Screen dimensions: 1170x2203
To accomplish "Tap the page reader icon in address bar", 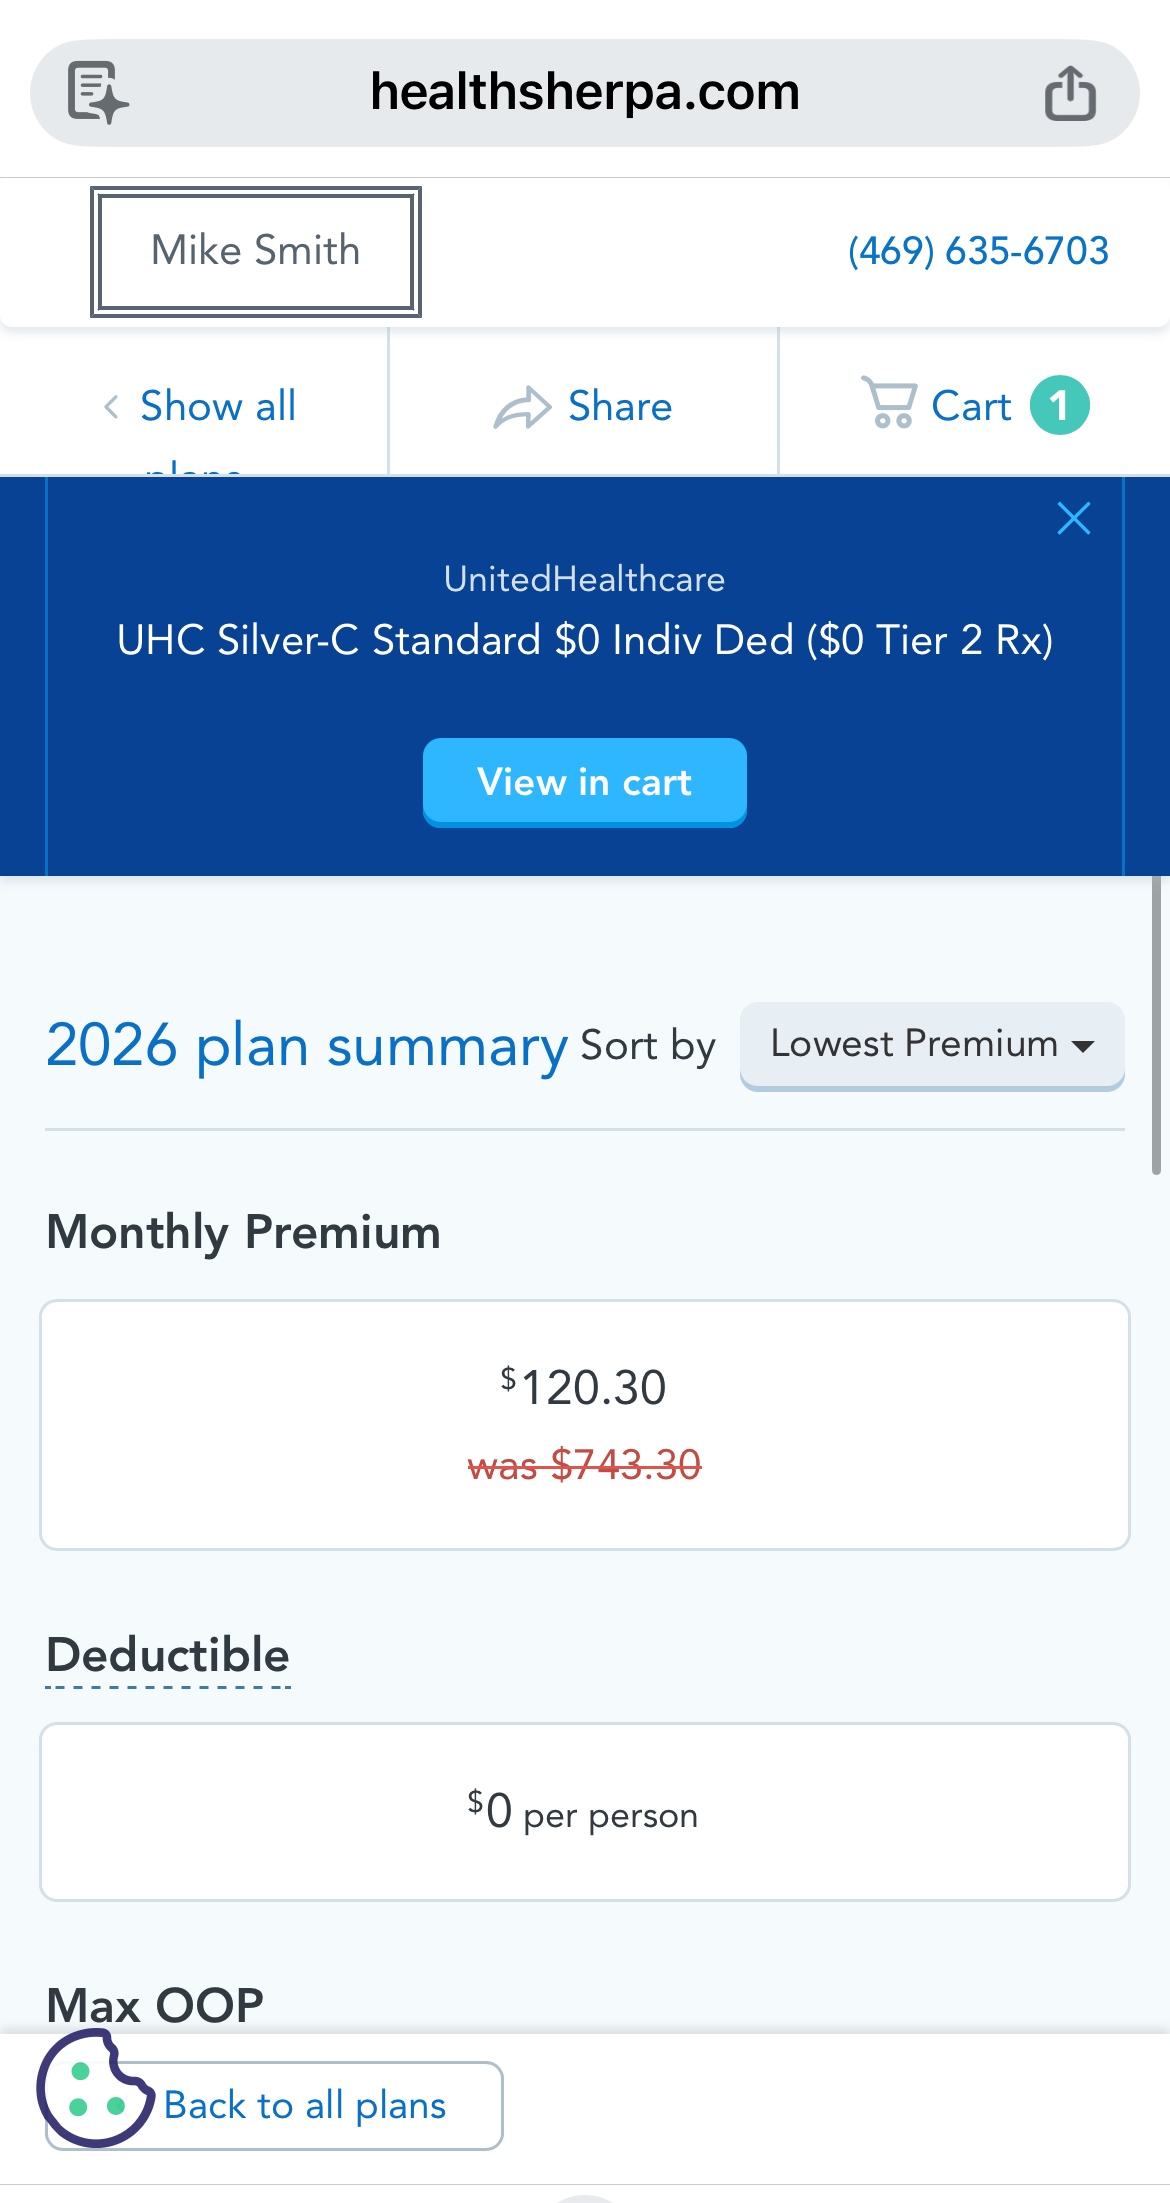I will 97,93.
